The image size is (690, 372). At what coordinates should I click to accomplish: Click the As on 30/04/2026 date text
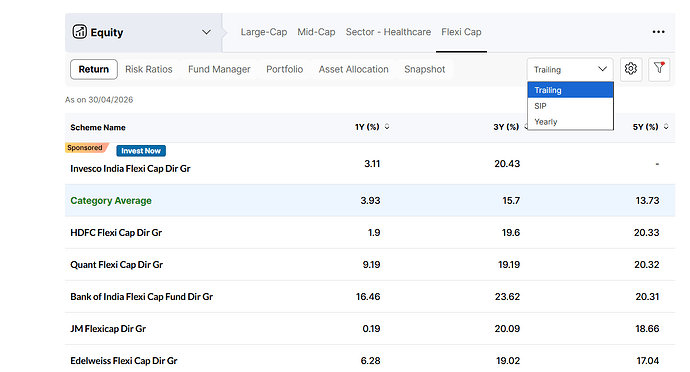click(99, 99)
